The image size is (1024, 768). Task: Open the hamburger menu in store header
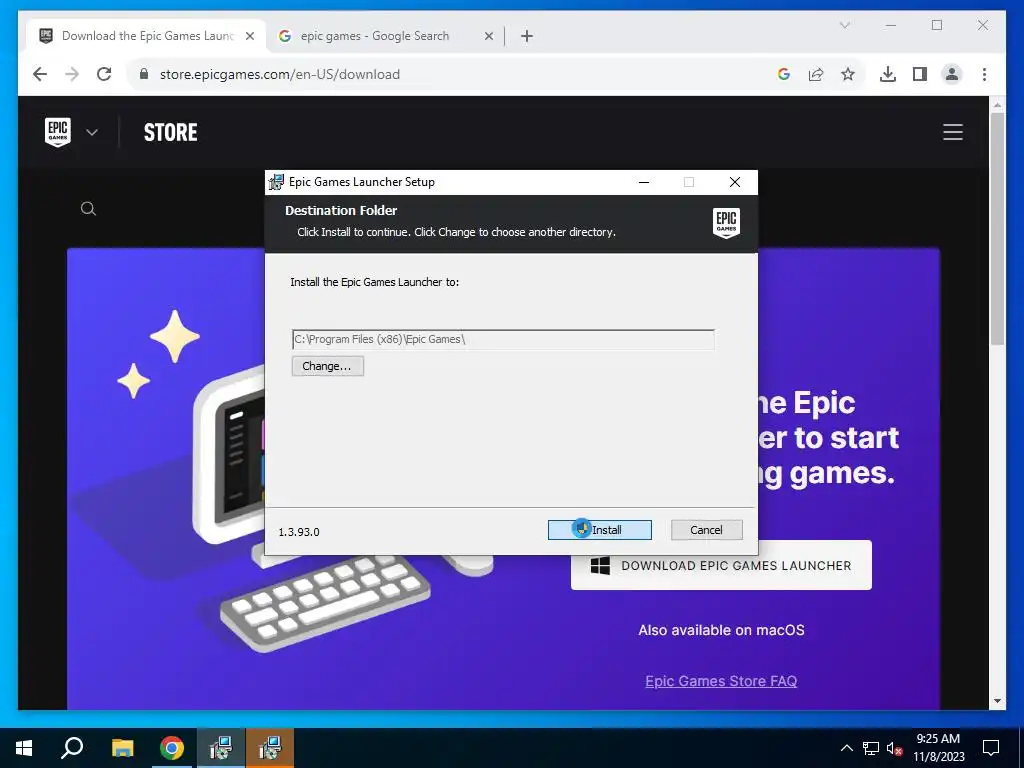pyautogui.click(x=953, y=132)
